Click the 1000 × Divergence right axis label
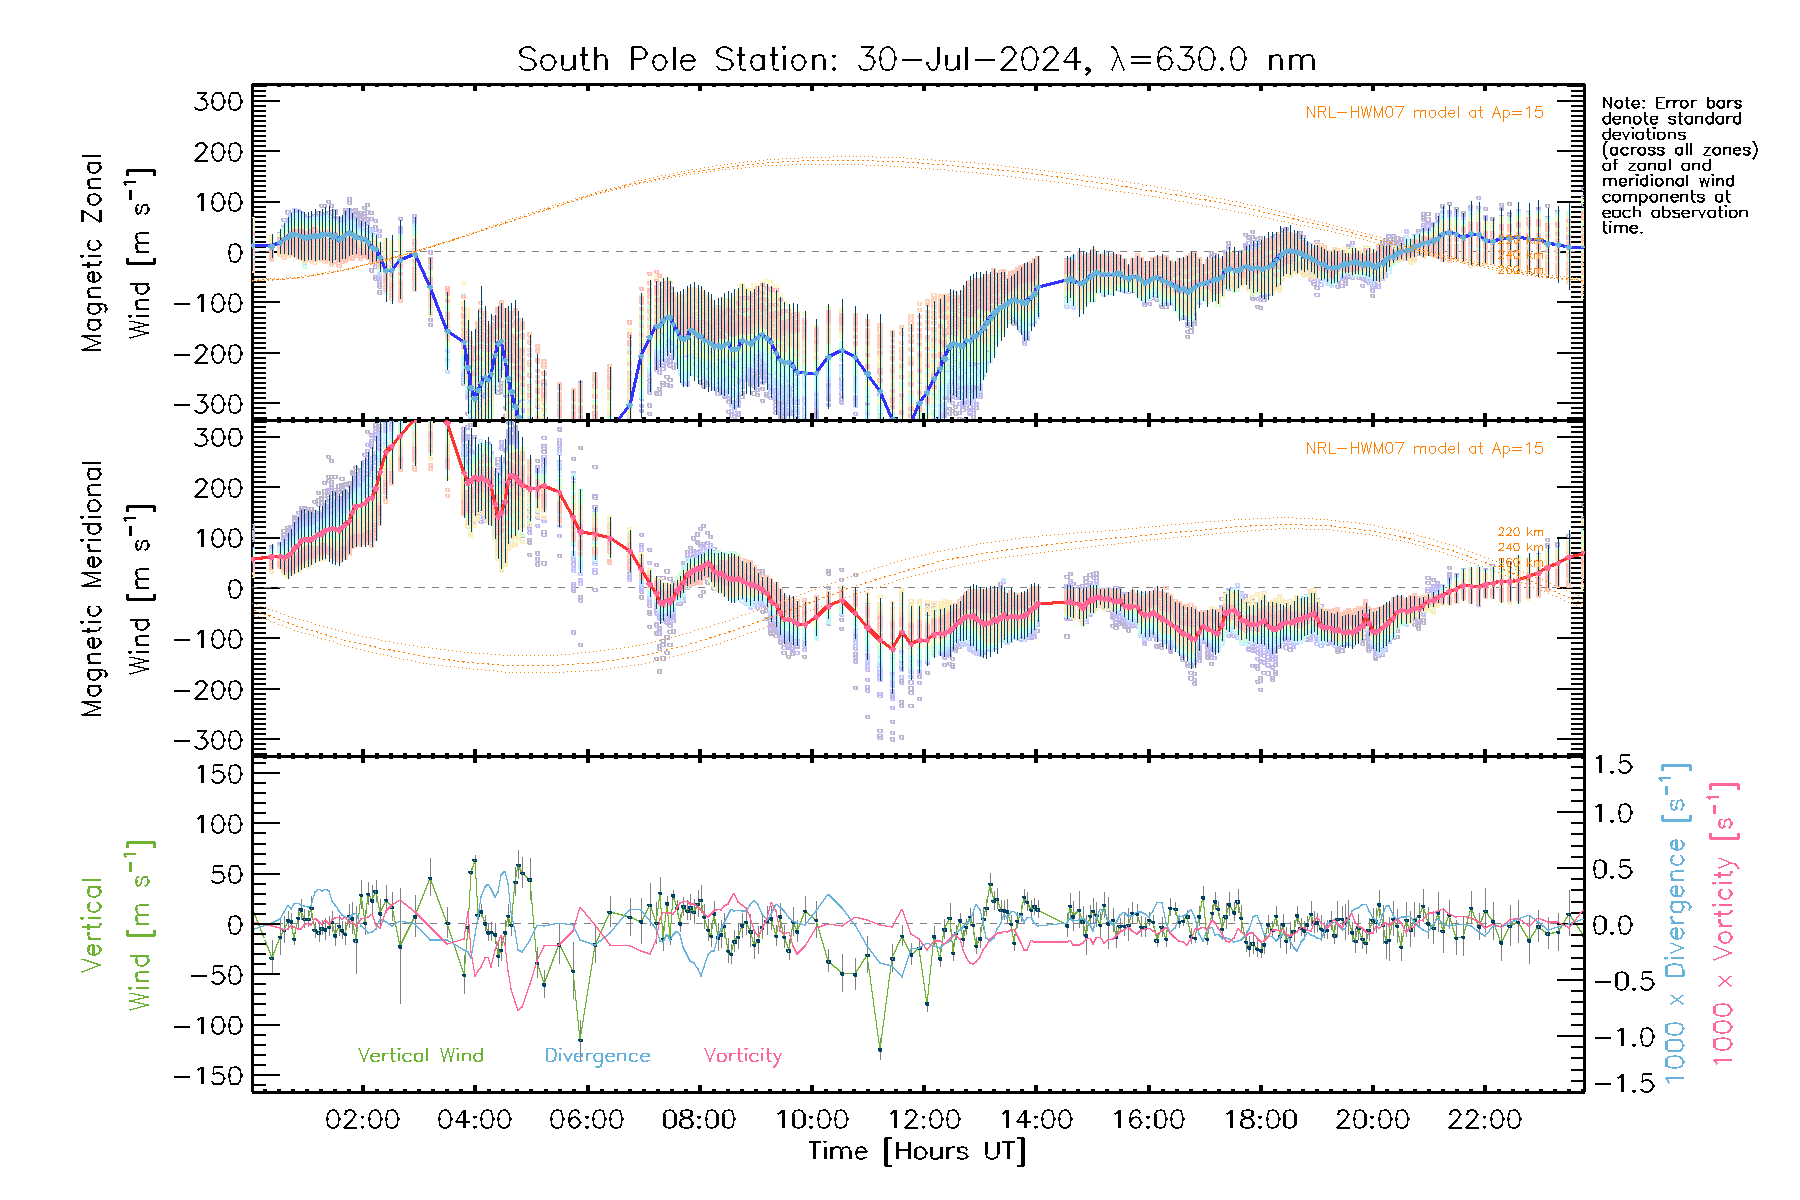The height and width of the screenshot is (1200, 1800). coord(1676,923)
